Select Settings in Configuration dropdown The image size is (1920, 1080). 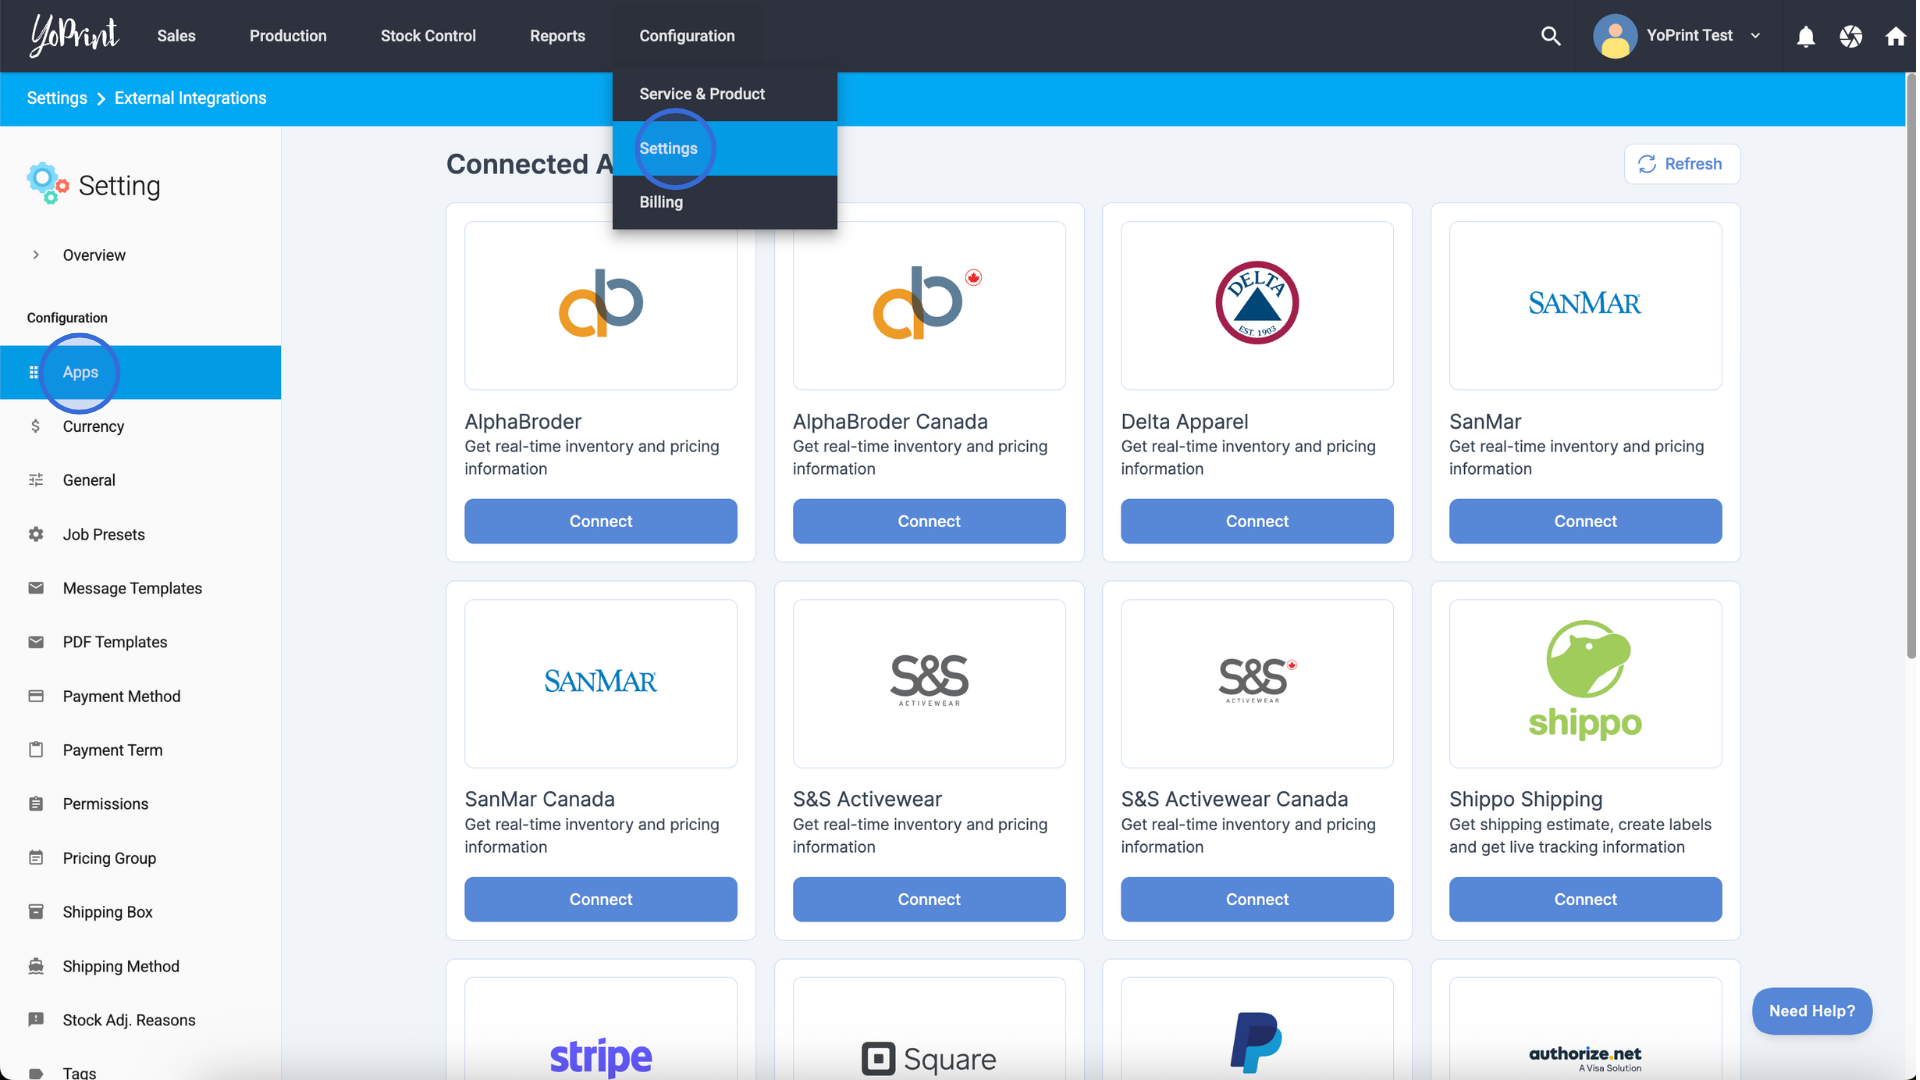click(x=725, y=148)
